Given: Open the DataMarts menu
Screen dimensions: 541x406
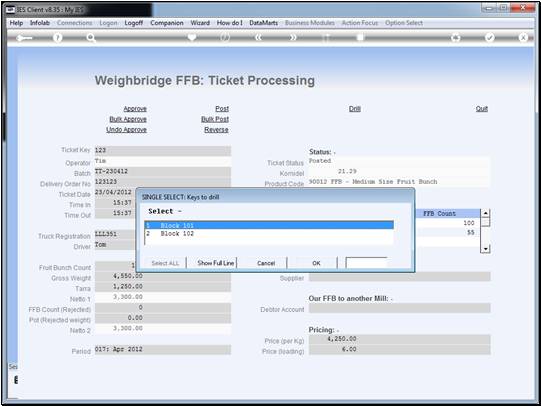Looking at the screenshot, I should click(x=263, y=23).
